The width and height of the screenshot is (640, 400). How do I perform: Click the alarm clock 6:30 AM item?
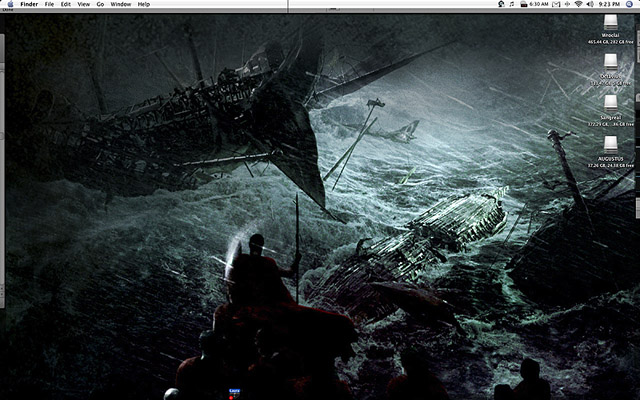[534, 4]
